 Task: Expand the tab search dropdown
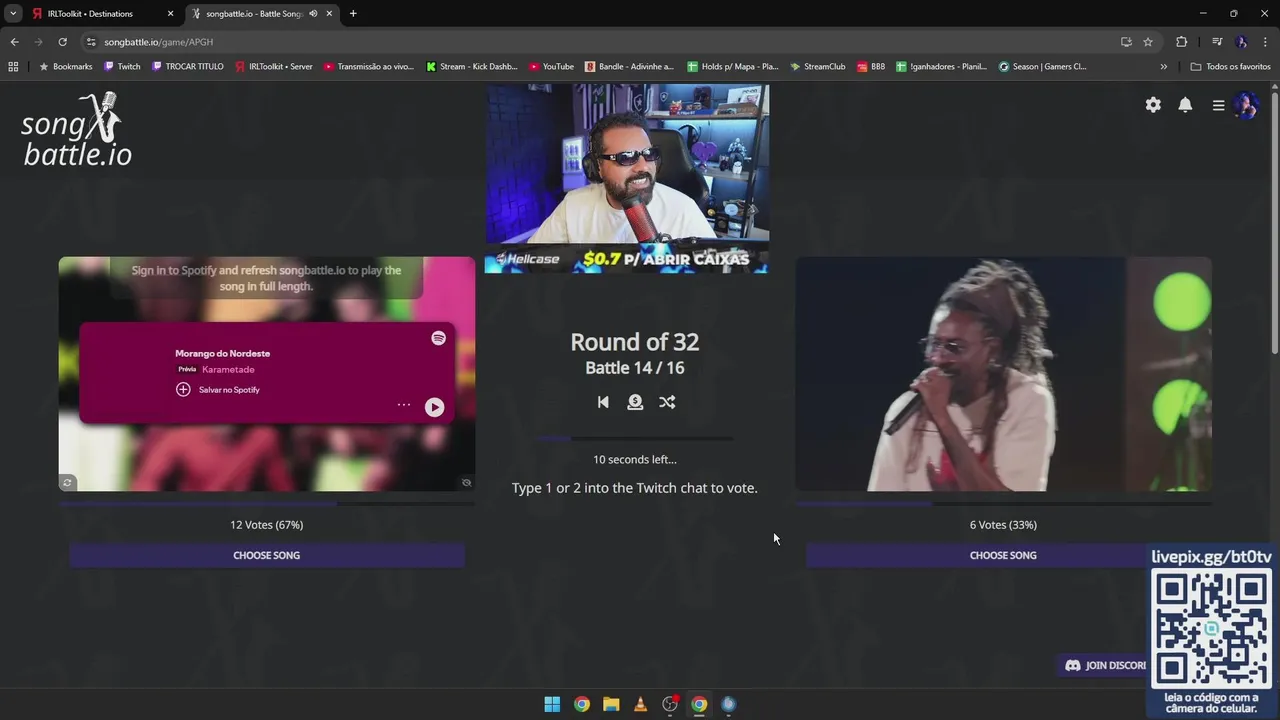12,14
